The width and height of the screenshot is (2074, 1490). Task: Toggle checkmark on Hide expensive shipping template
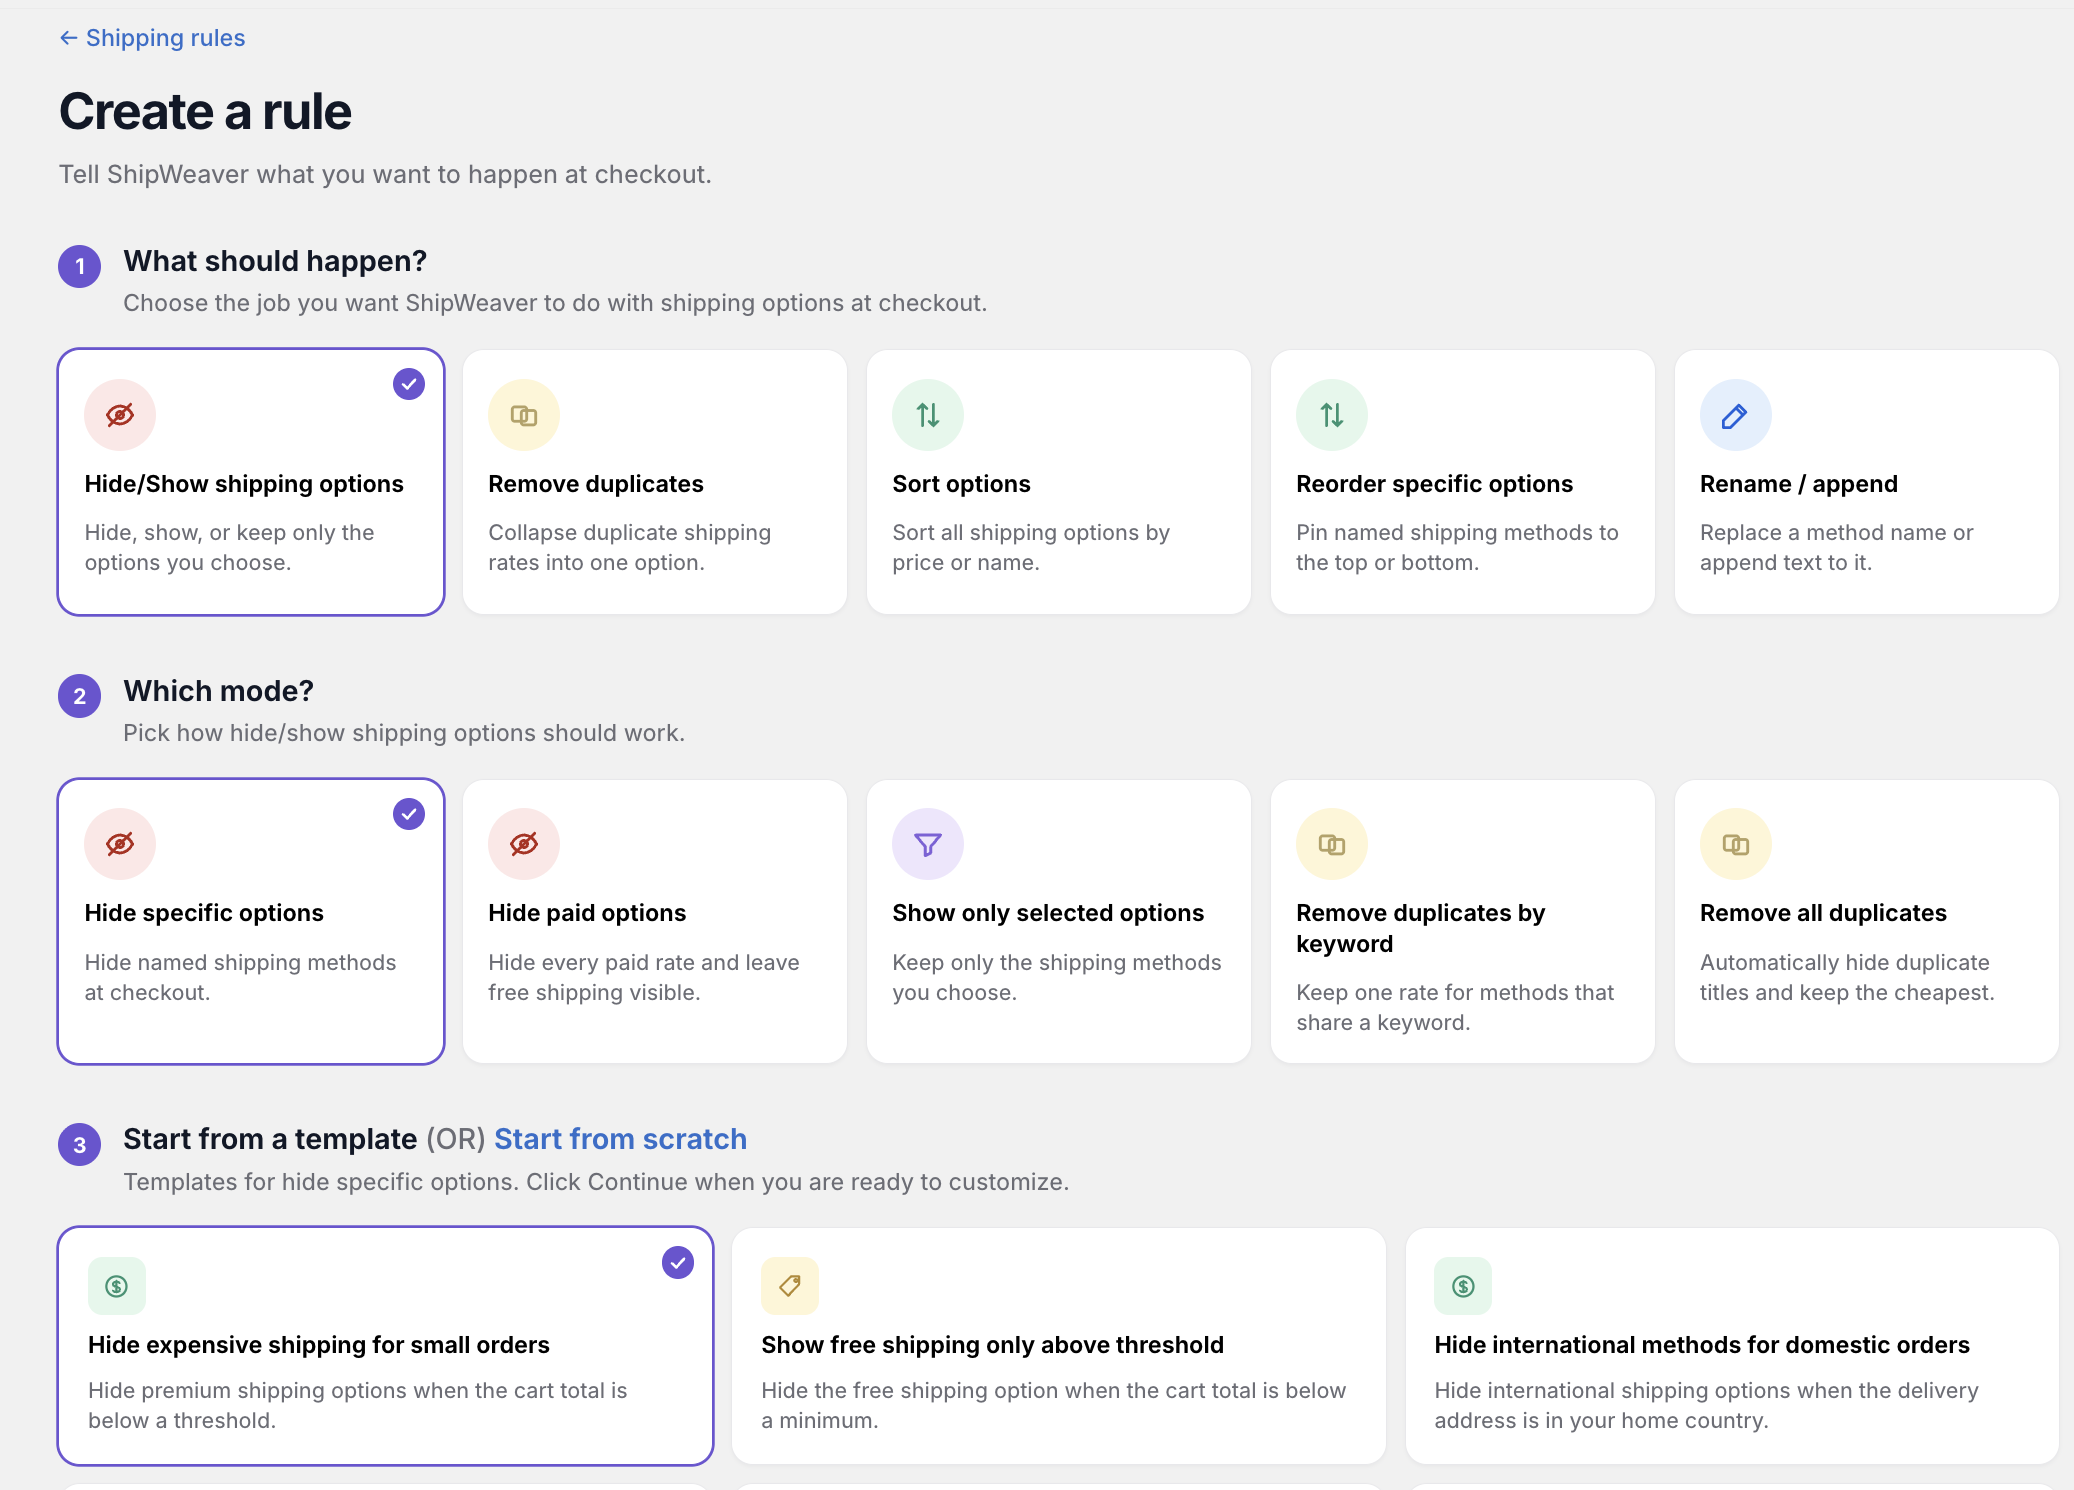678,1263
